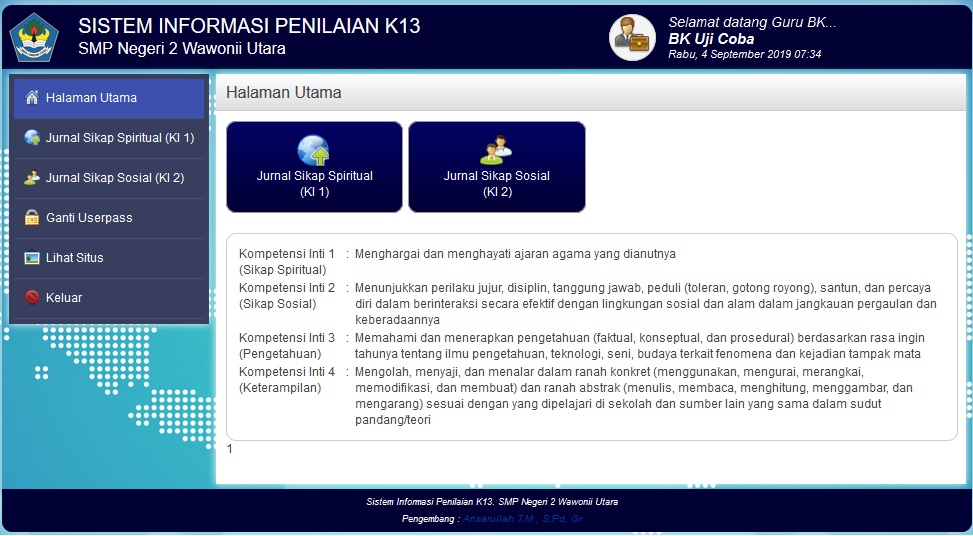
Task: Click the large globe icon on the Spiritual tile
Action: [x=314, y=150]
